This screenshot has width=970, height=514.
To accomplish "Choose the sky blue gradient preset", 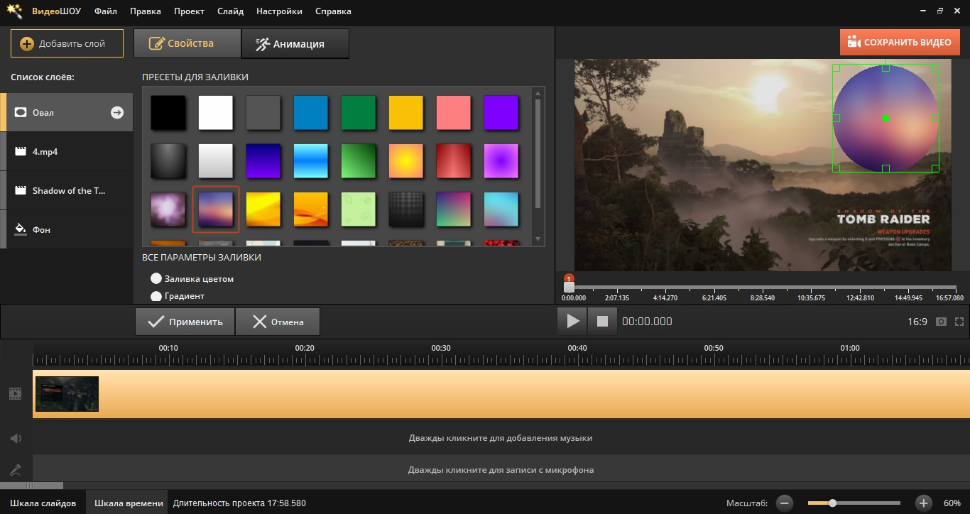I will point(311,161).
